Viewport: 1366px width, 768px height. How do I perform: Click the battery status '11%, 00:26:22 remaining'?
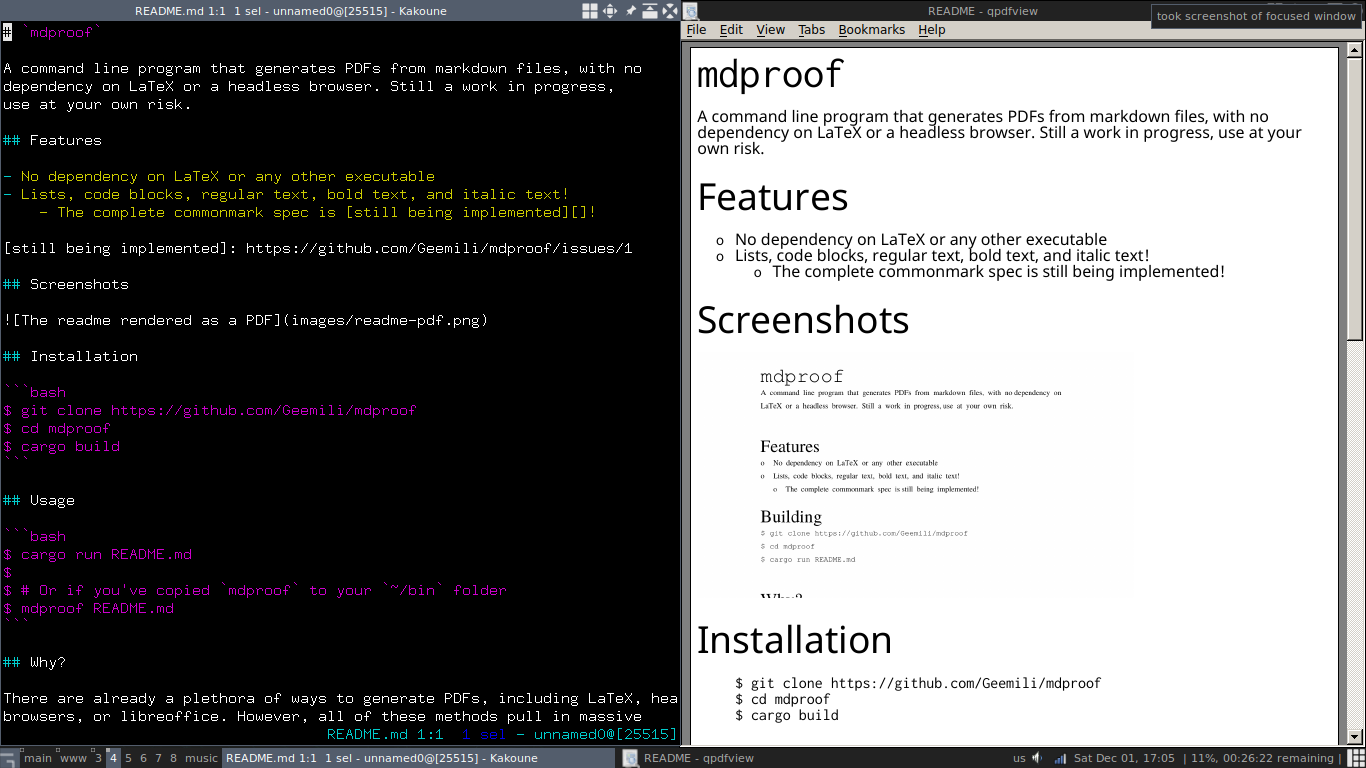(x=1262, y=758)
